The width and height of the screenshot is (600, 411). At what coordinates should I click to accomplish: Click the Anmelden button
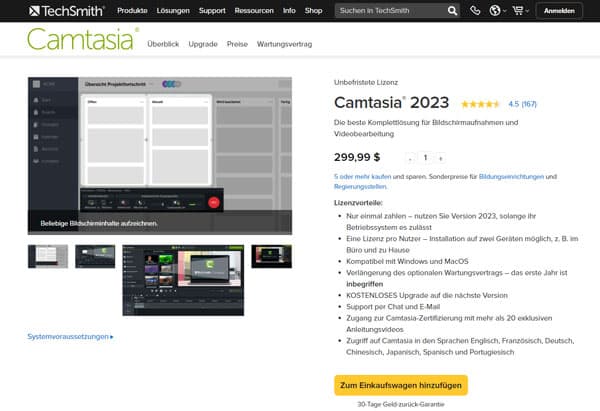[559, 11]
